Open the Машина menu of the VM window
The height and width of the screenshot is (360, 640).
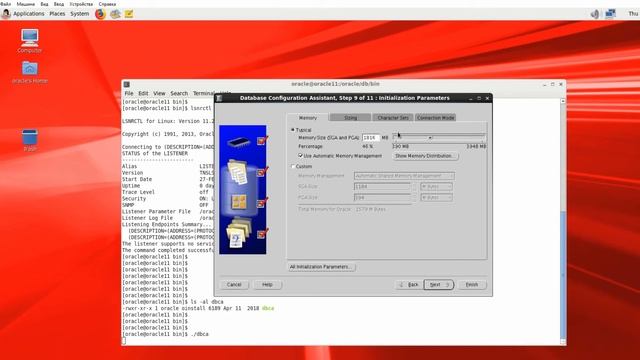coord(26,4)
